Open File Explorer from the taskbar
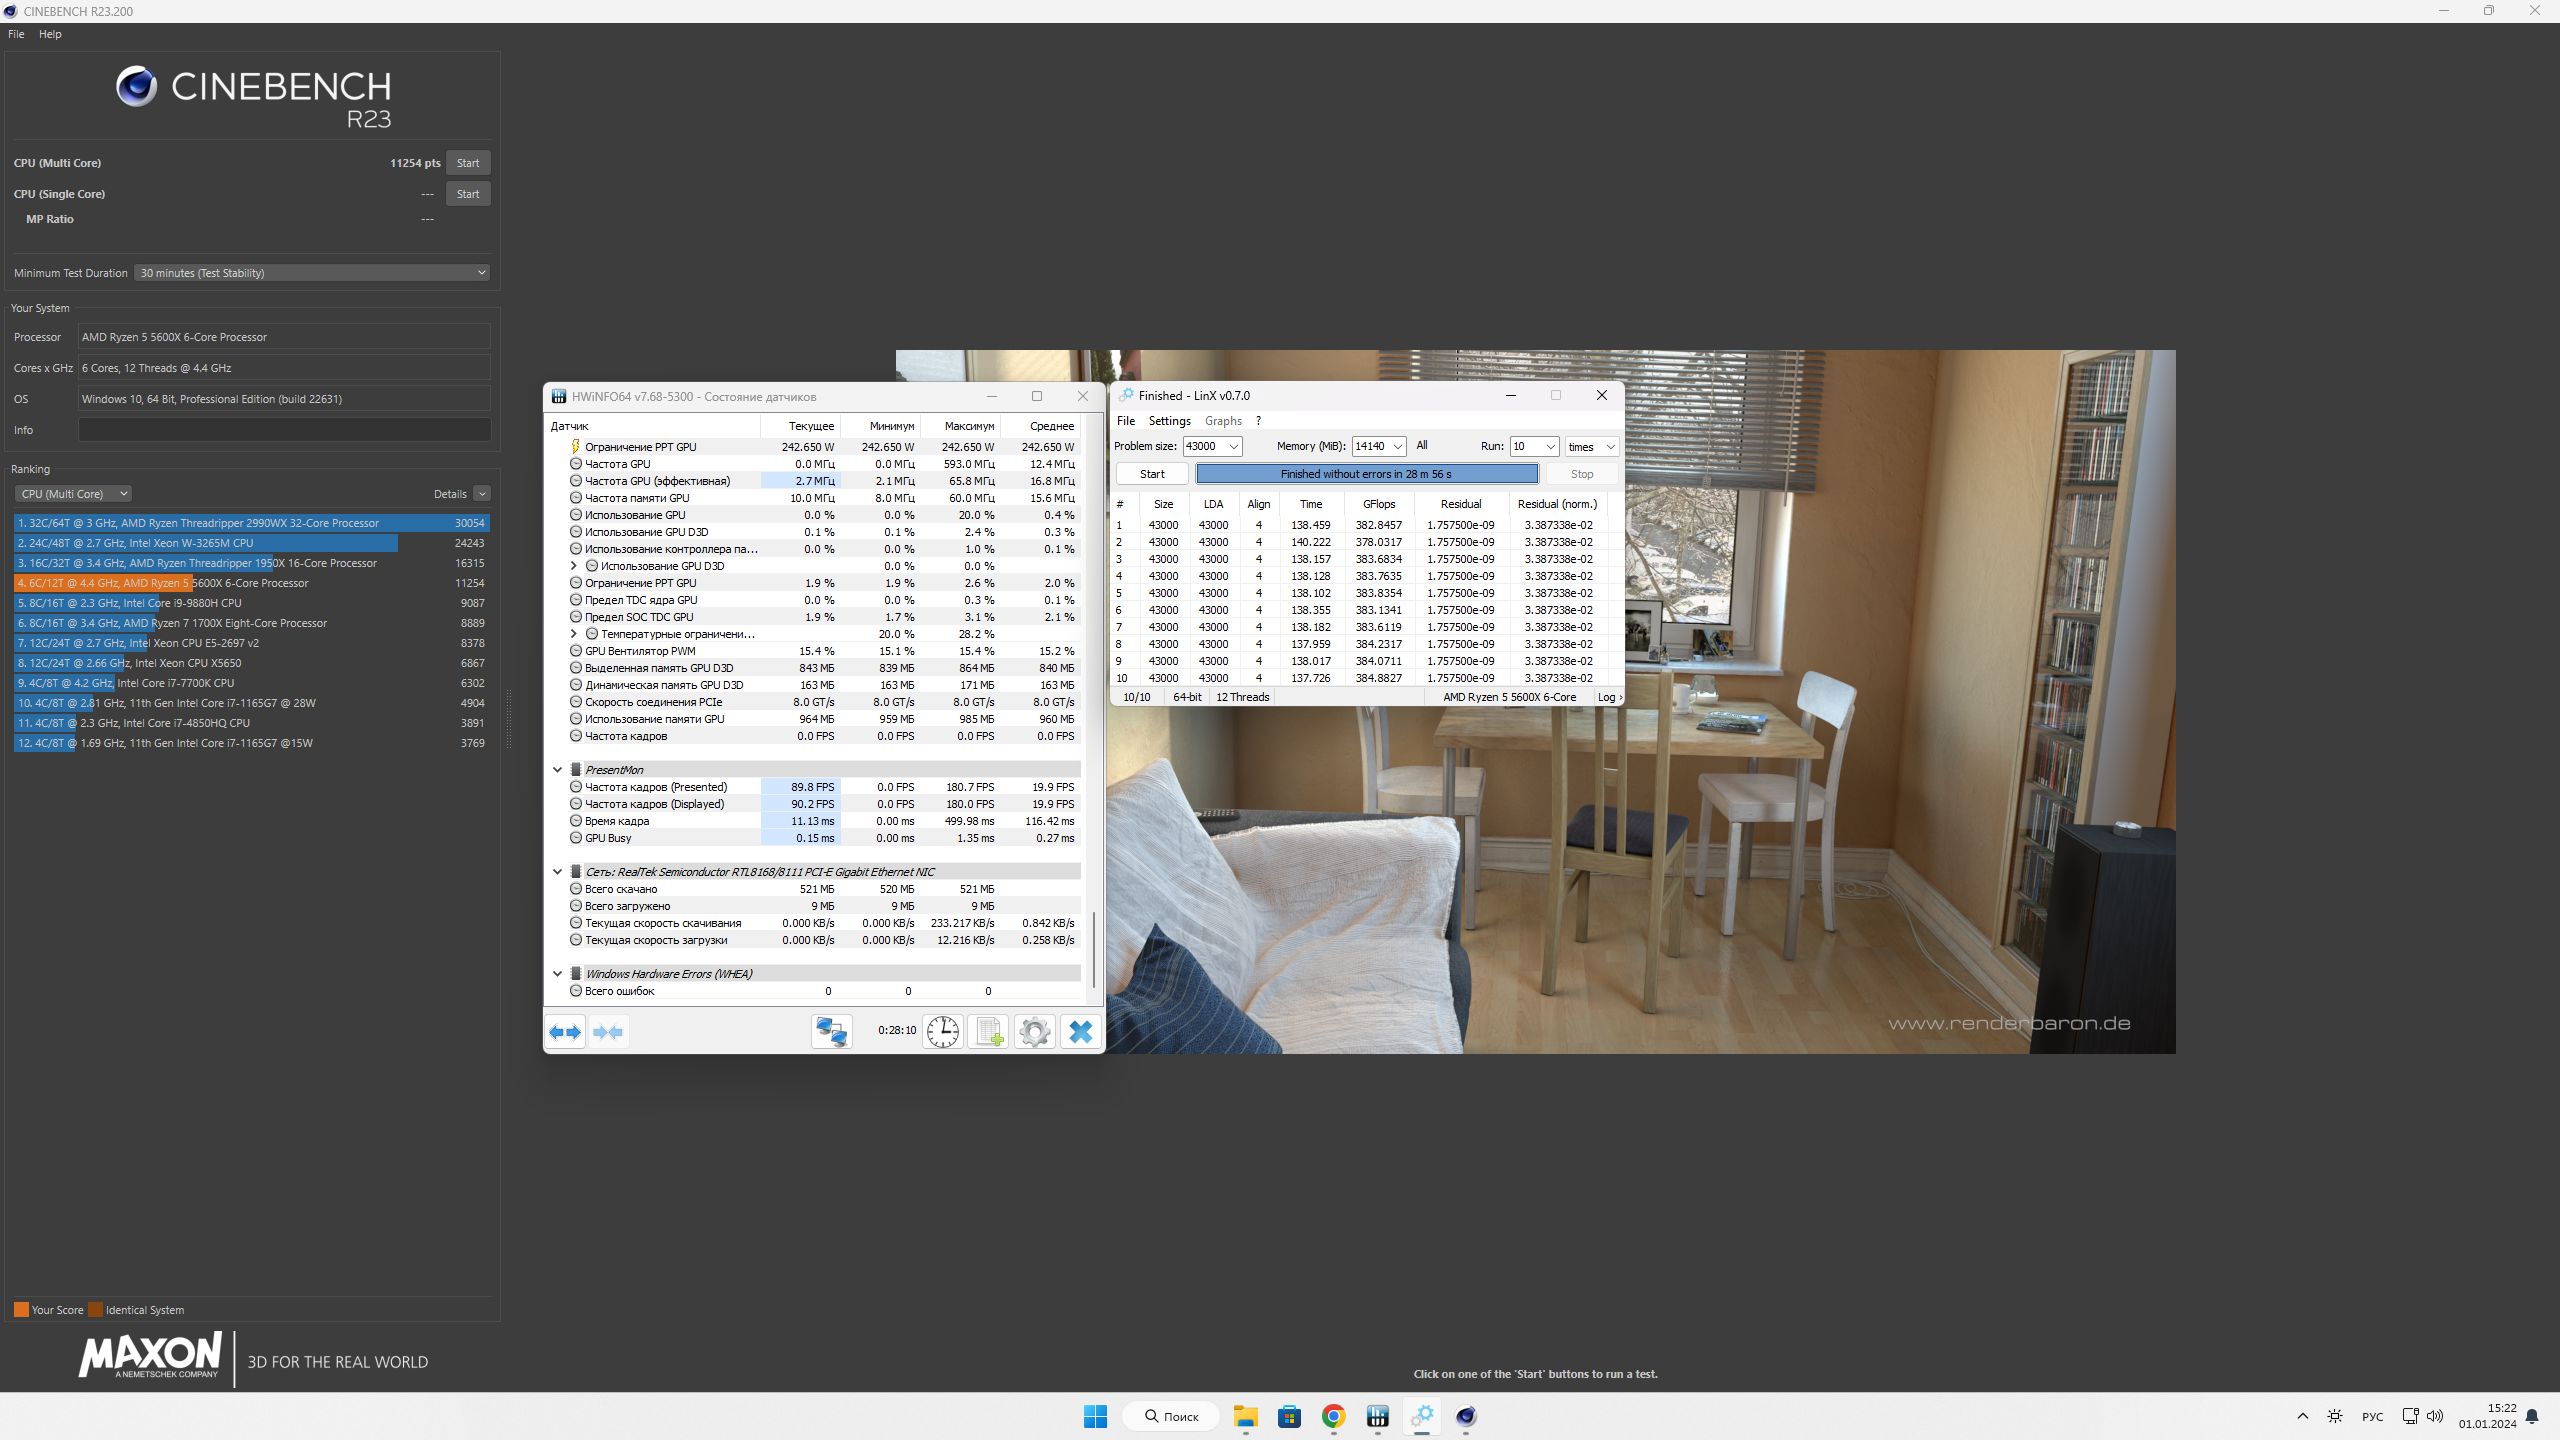The image size is (2560, 1440). coord(1245,1416)
